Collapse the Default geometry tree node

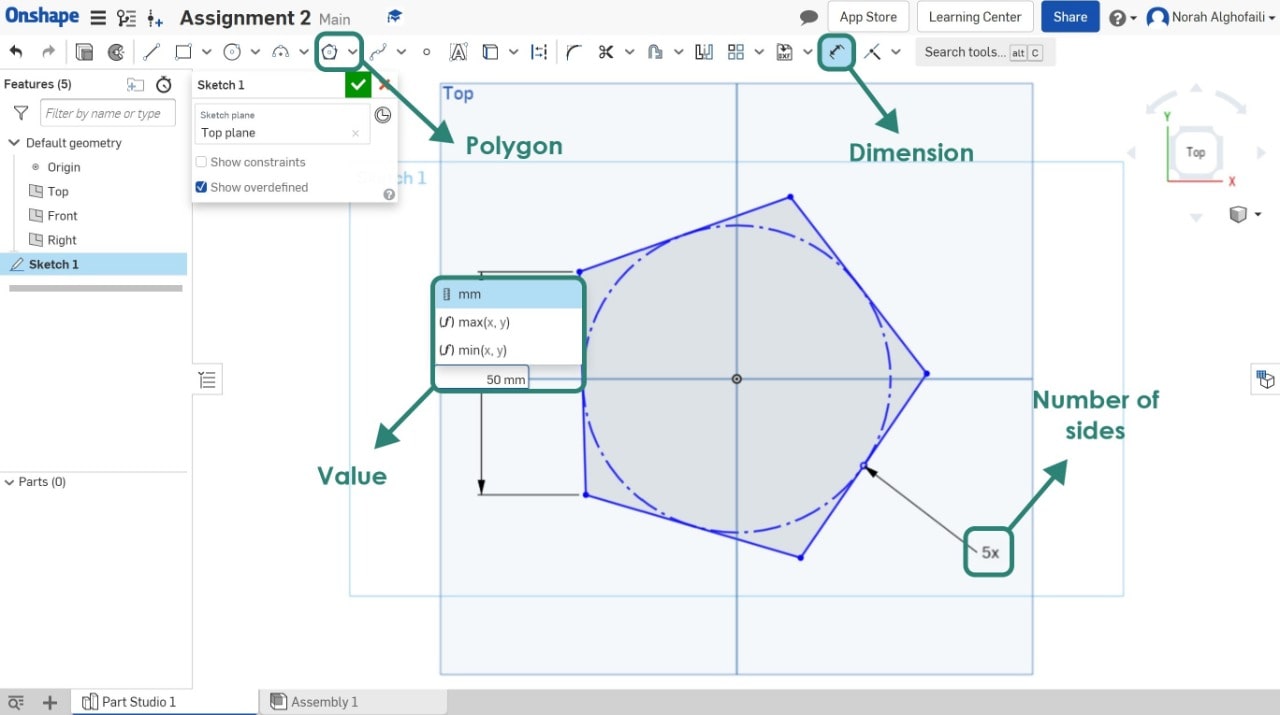[x=14, y=143]
